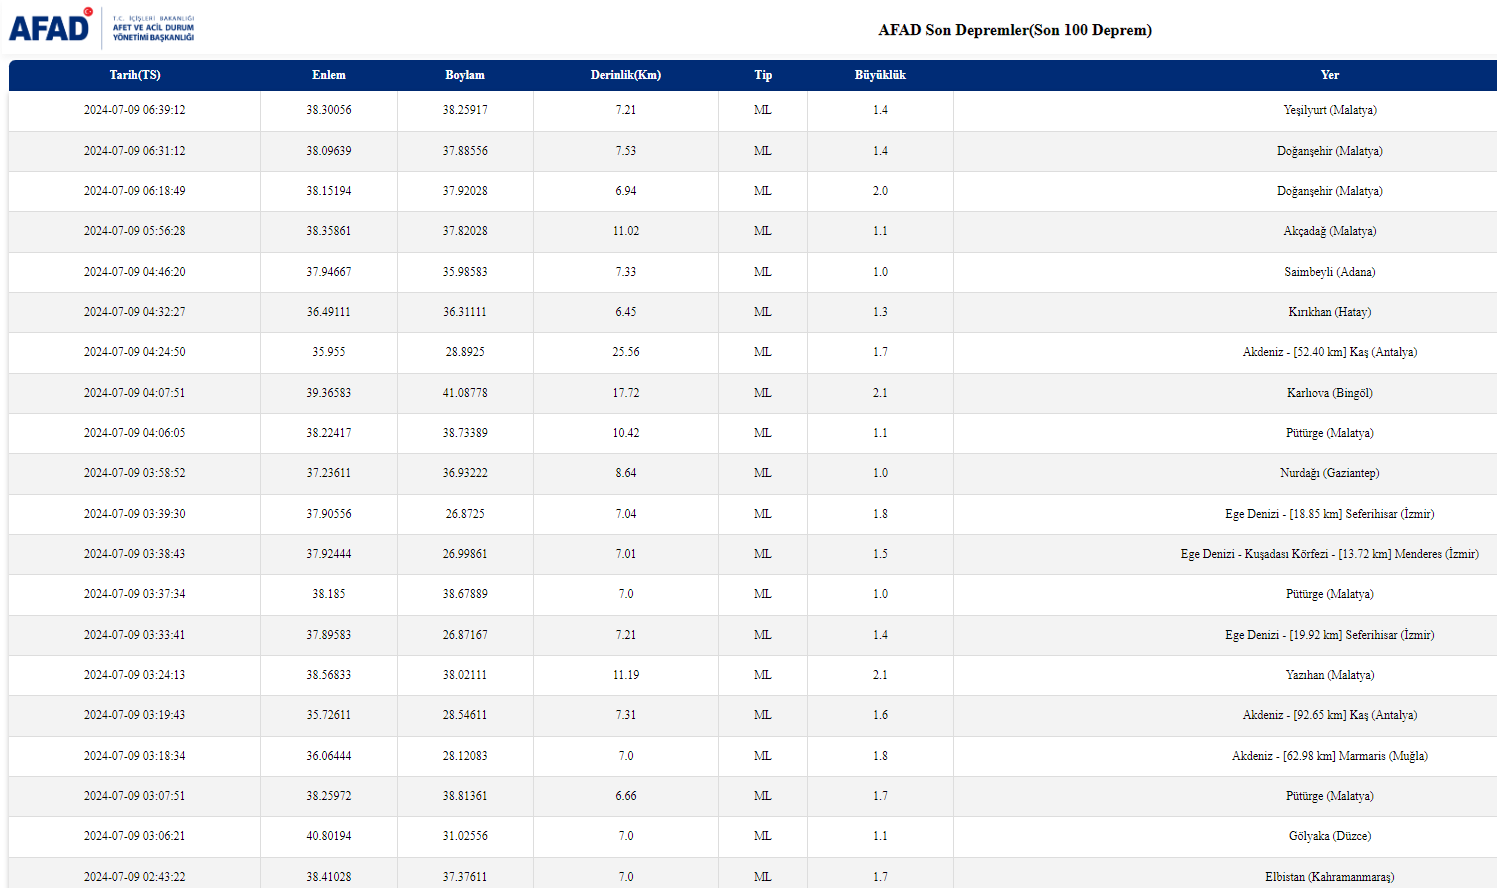1497x888 pixels.
Task: Select longitude 41.08778
Action: point(465,393)
